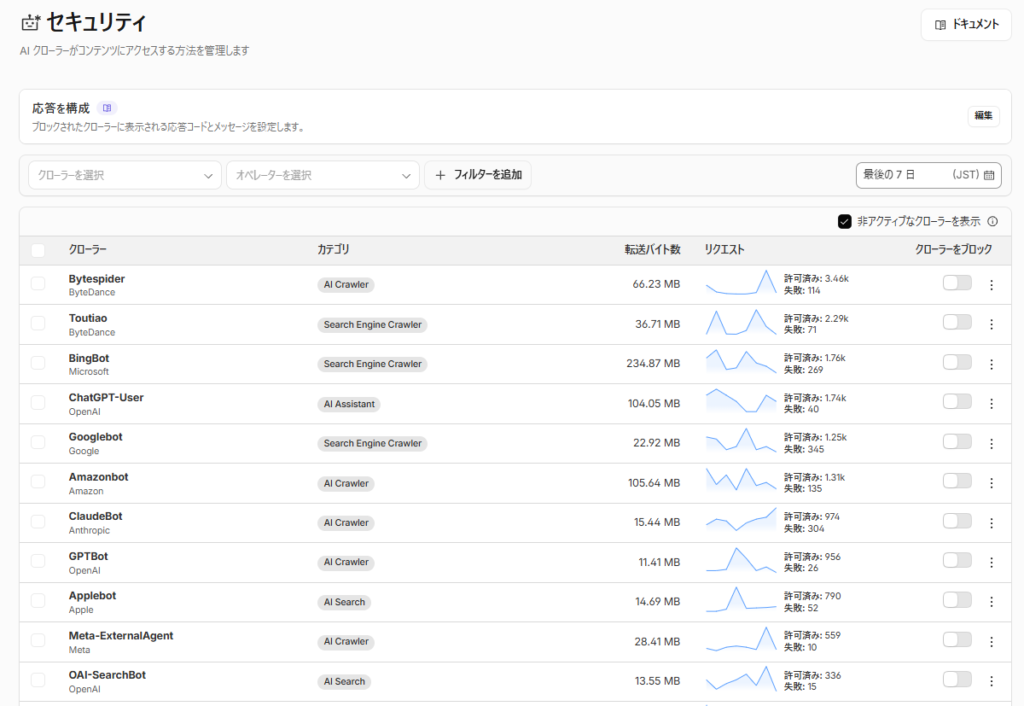
Task: Click info icon beside 非アクティブなクローラーを表示
Action: tap(993, 221)
